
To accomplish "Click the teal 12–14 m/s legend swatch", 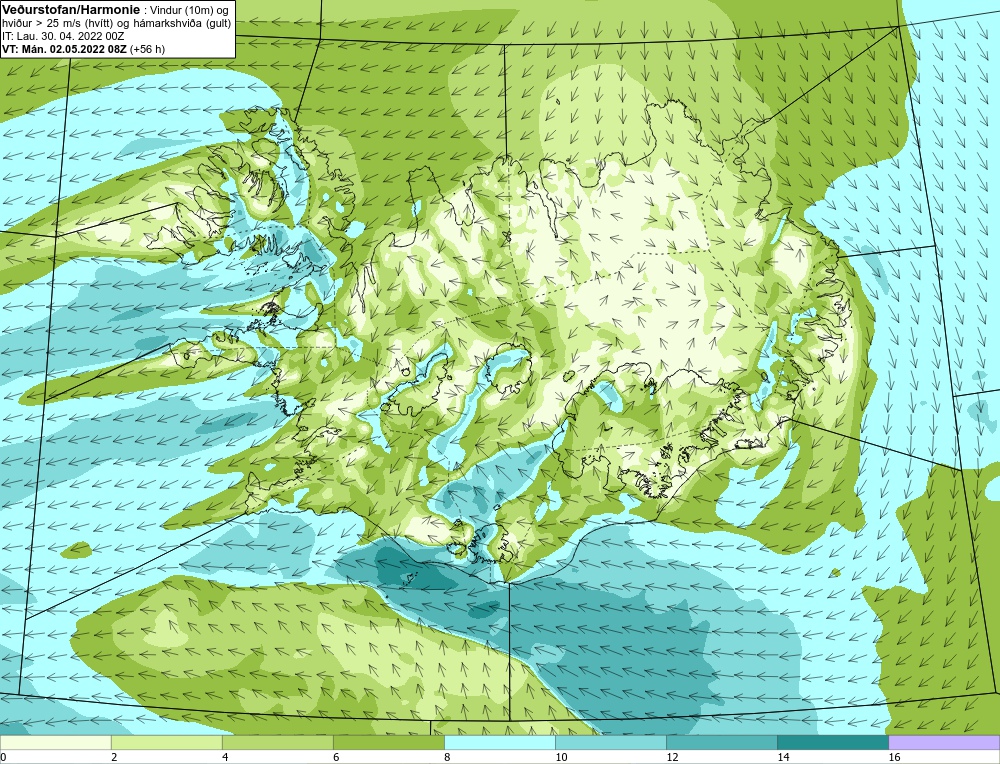I will (x=721, y=742).
